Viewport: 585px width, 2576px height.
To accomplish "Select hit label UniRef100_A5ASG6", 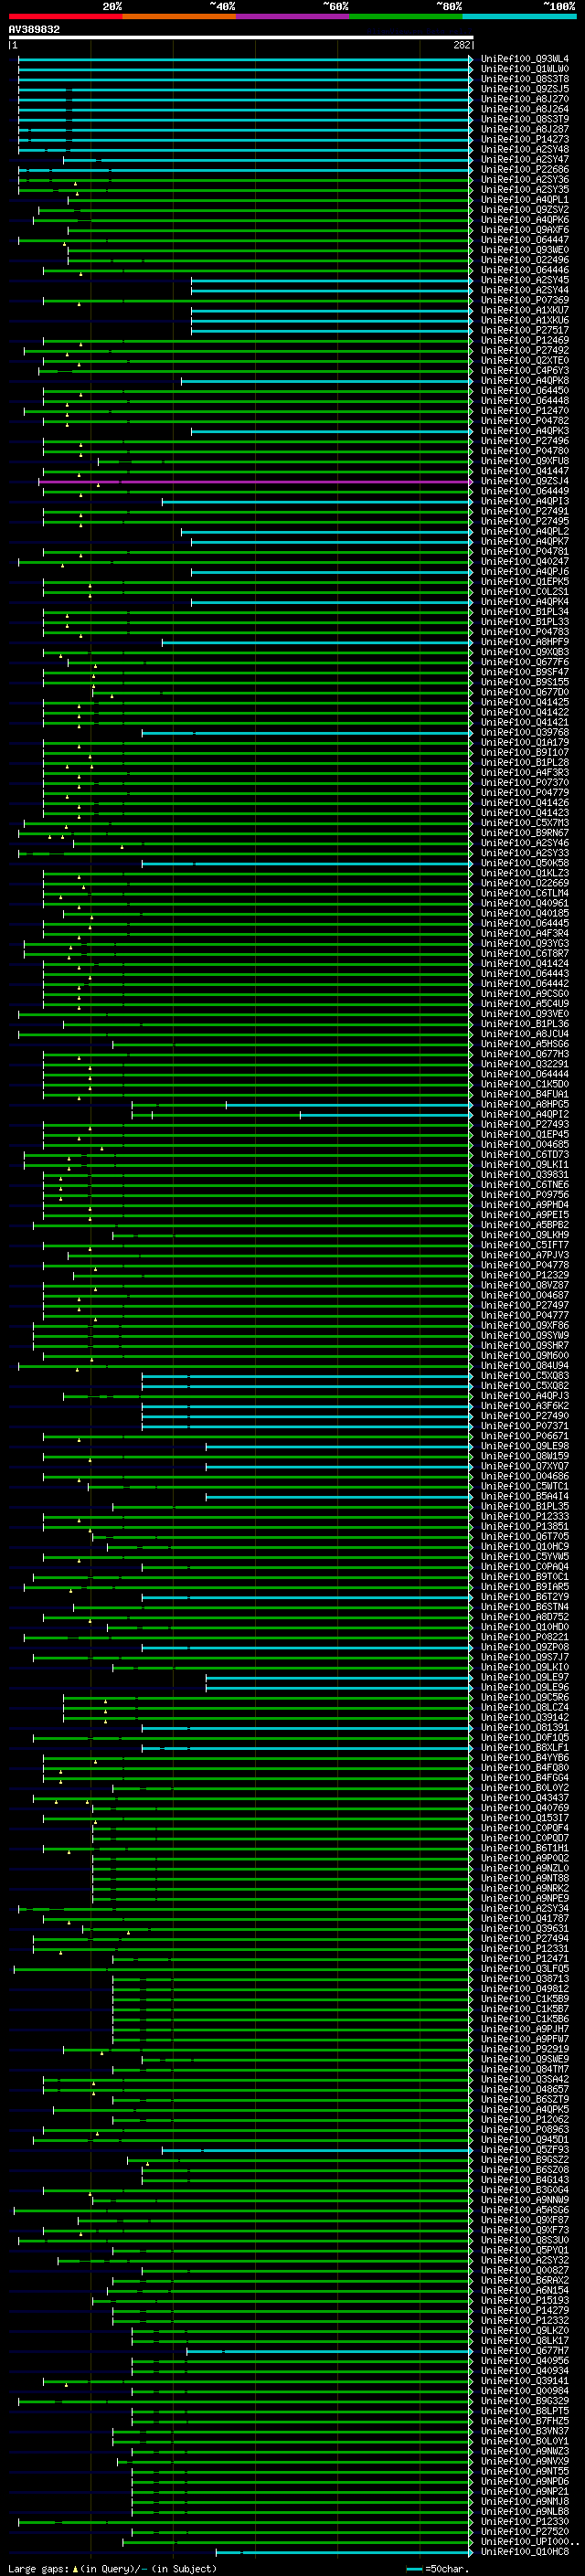I will [525, 2210].
